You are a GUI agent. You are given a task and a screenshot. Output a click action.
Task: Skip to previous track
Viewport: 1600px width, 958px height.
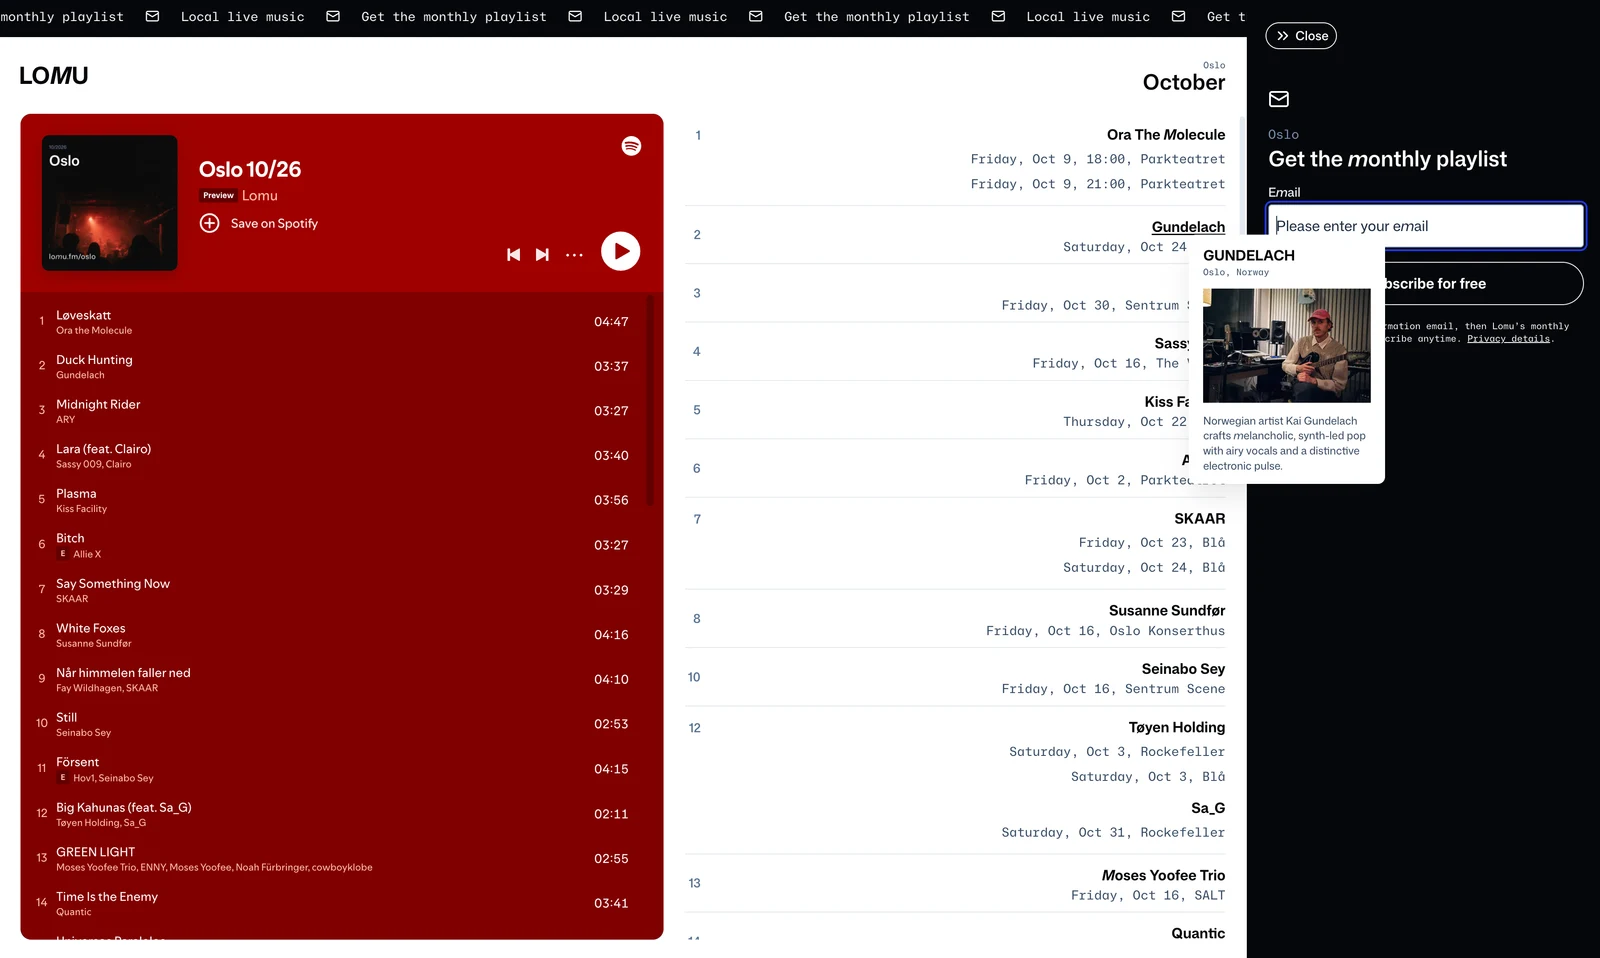[x=513, y=255]
